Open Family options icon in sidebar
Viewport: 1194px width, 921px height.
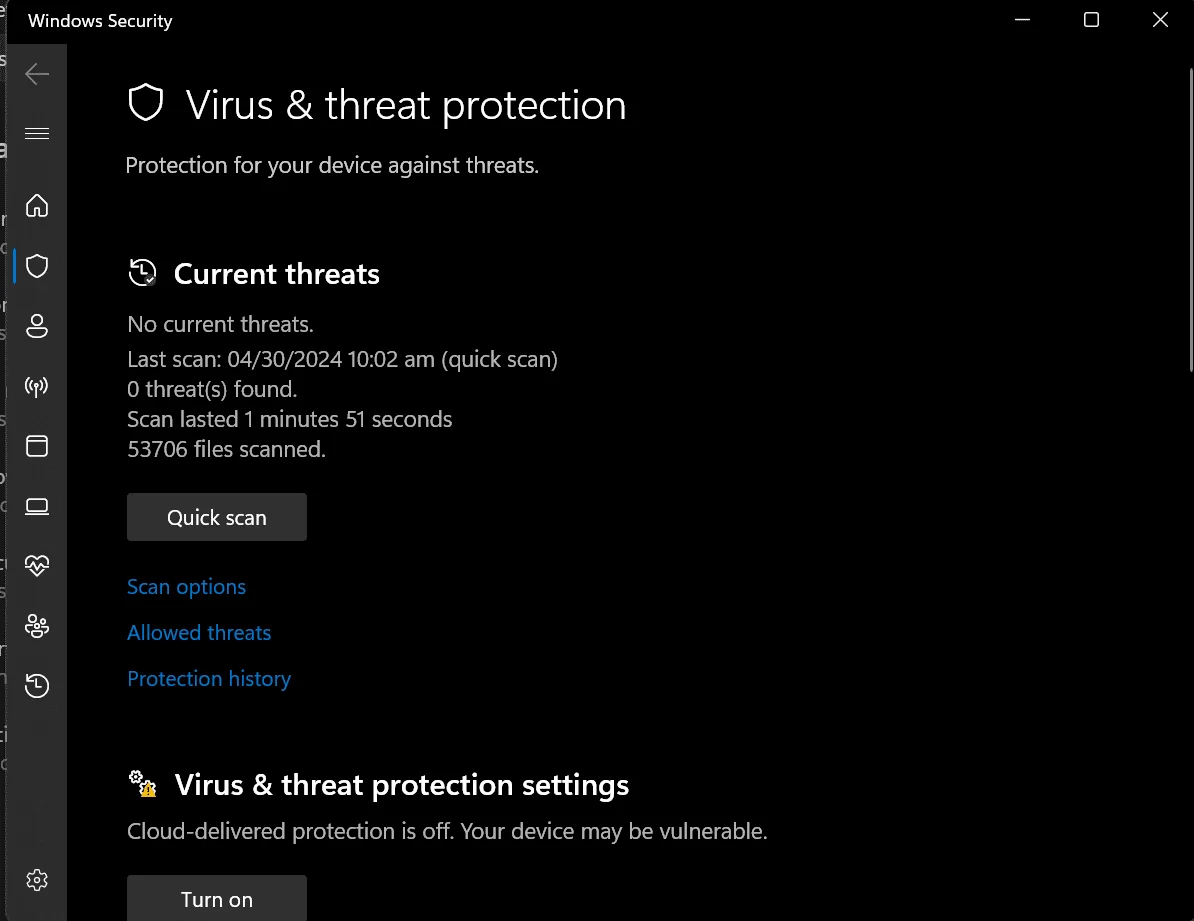pos(37,626)
